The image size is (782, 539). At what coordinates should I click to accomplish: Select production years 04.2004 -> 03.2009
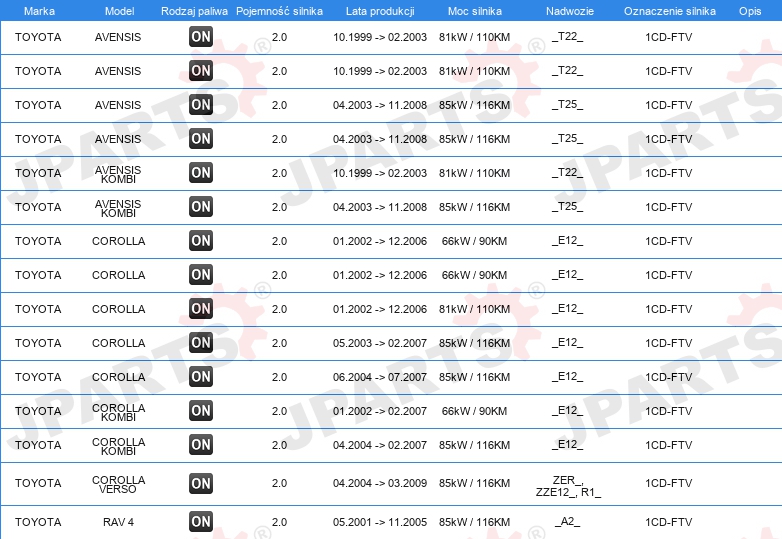(380, 483)
